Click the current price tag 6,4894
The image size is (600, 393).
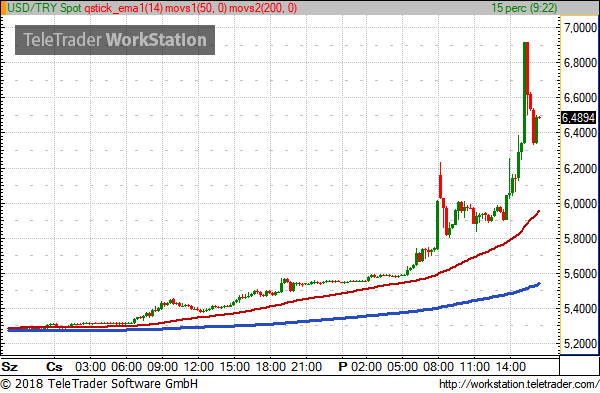pyautogui.click(x=578, y=117)
